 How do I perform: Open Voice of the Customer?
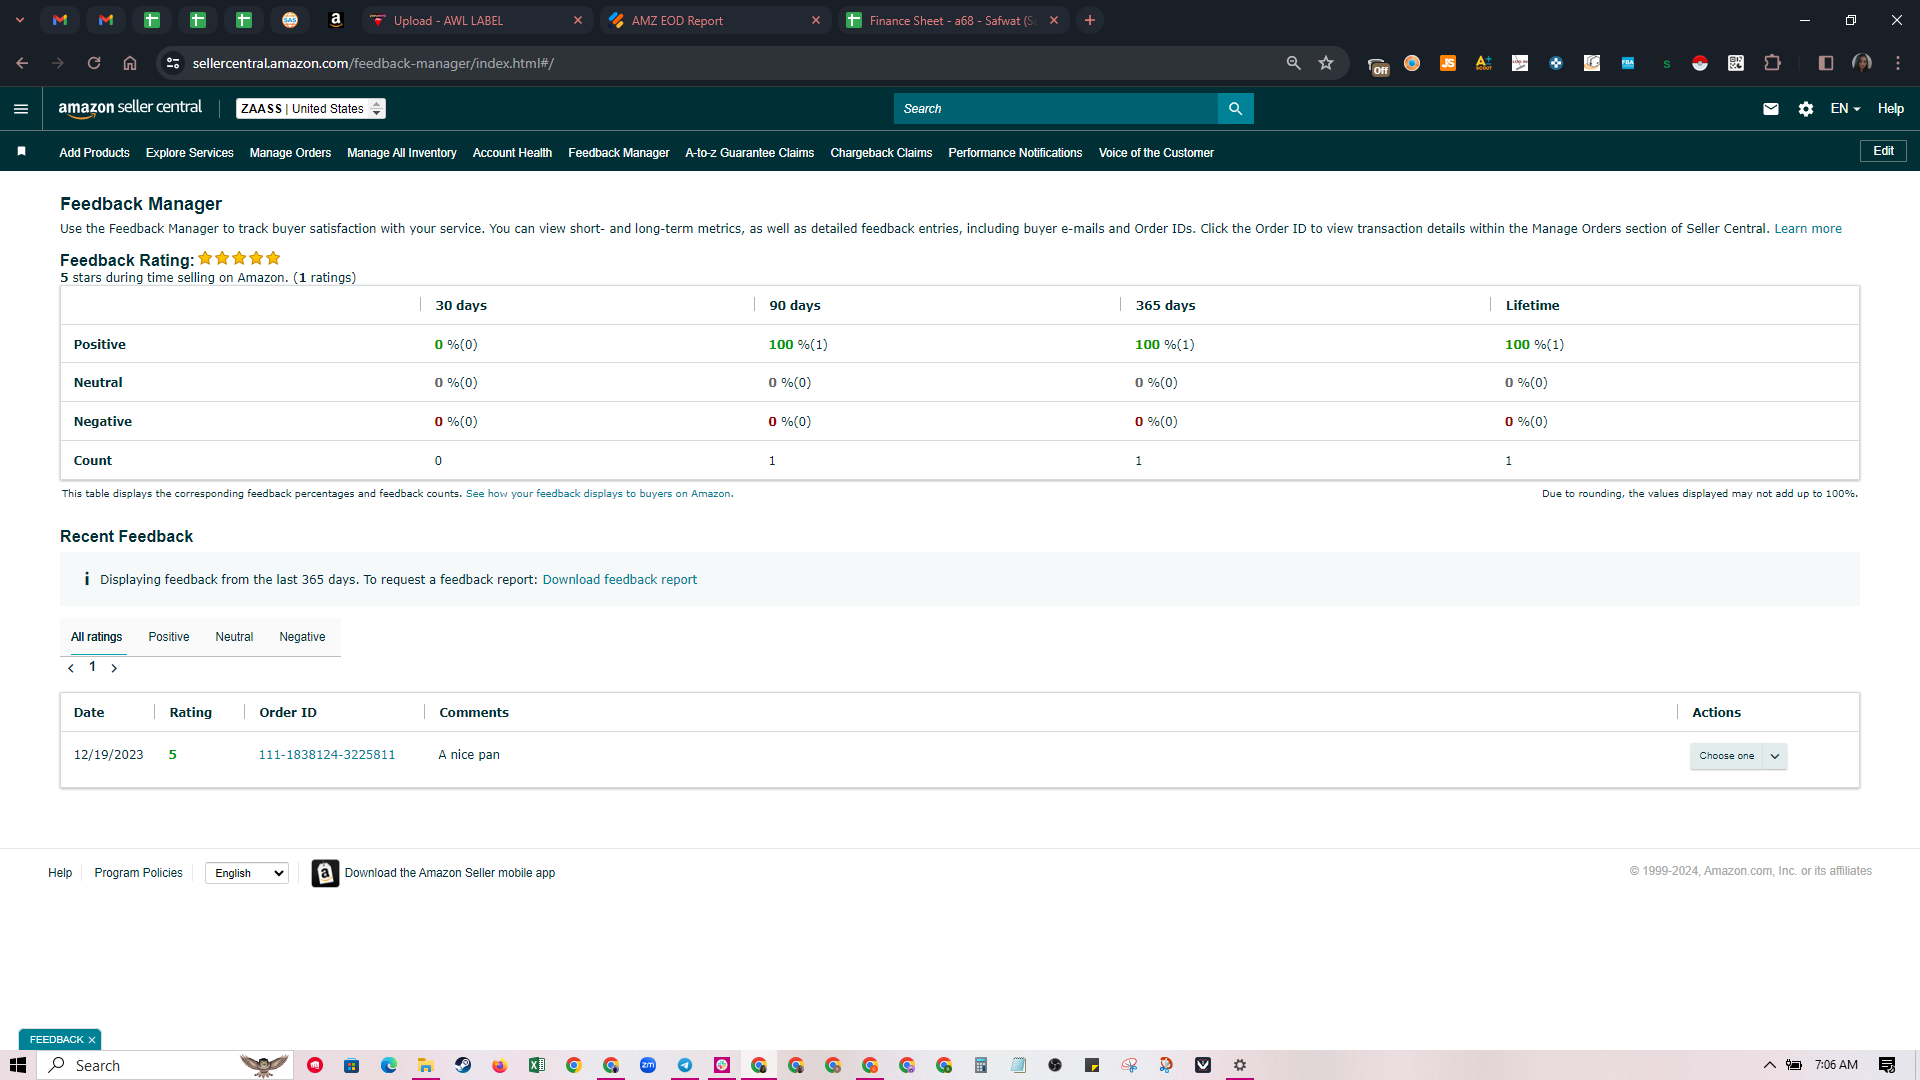[1156, 153]
